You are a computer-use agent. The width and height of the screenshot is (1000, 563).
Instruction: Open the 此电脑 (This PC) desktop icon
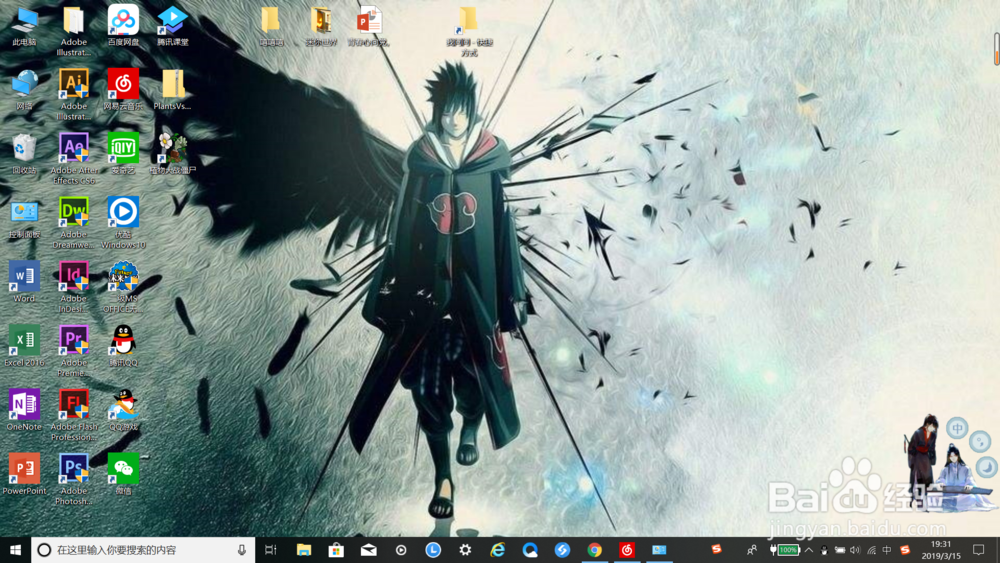click(24, 27)
